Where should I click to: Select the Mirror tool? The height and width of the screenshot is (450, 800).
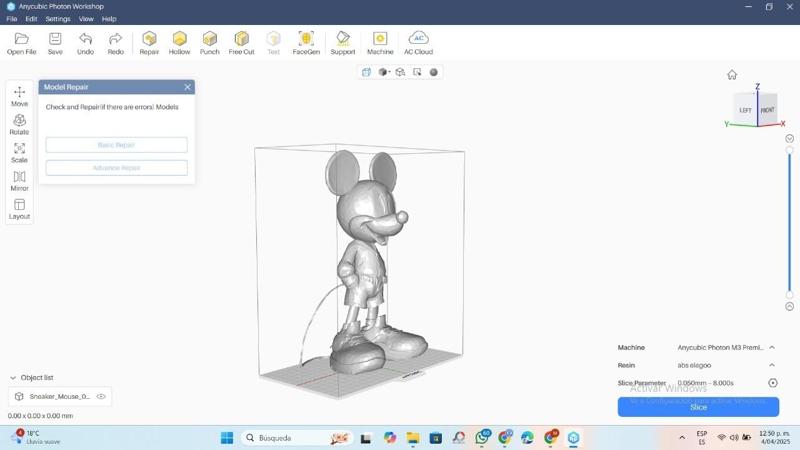(19, 181)
